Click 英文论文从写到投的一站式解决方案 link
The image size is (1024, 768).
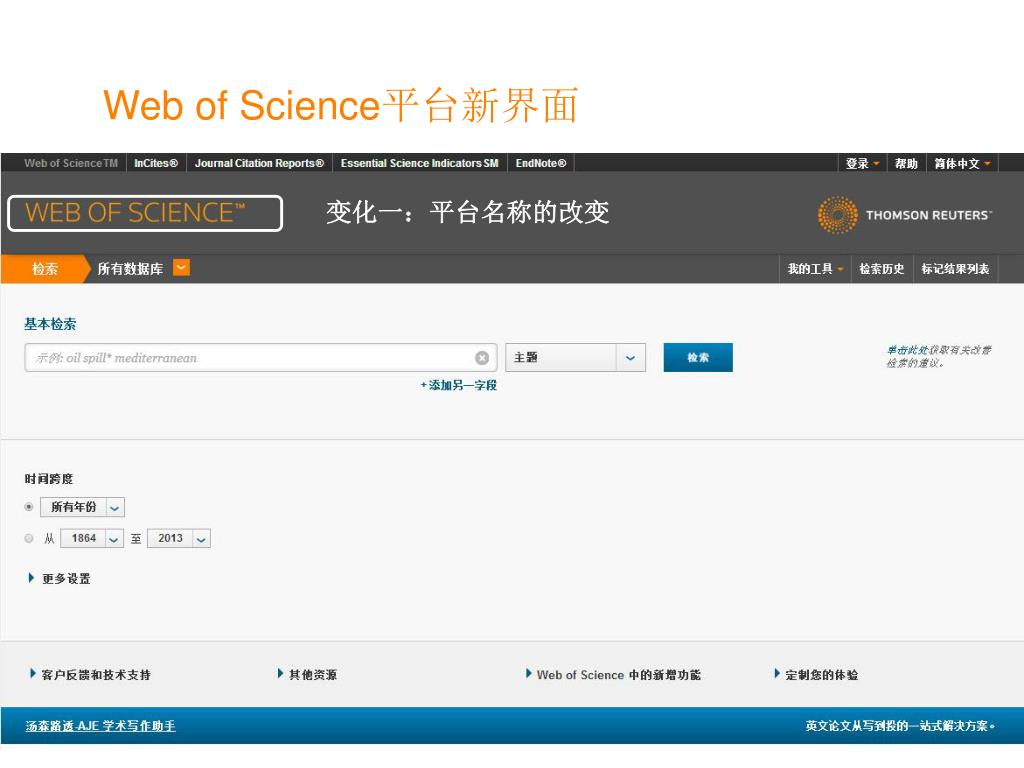(x=899, y=726)
